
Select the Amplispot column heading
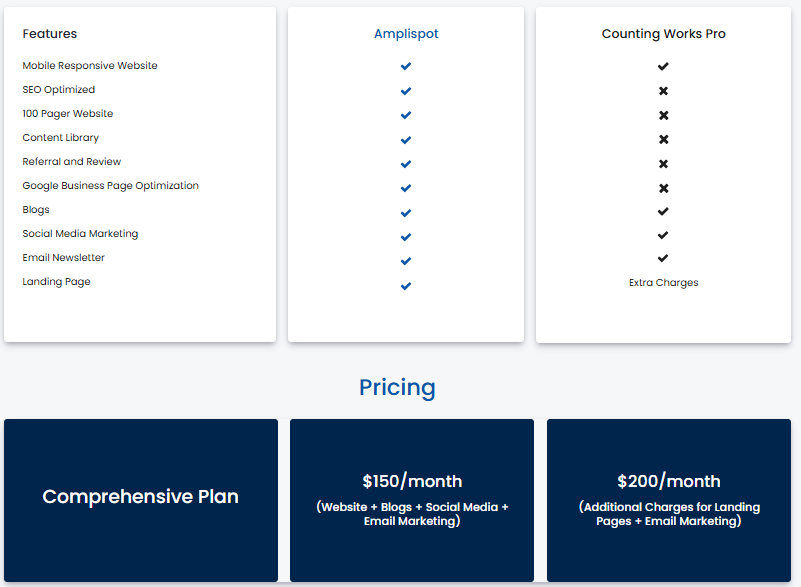coord(406,34)
